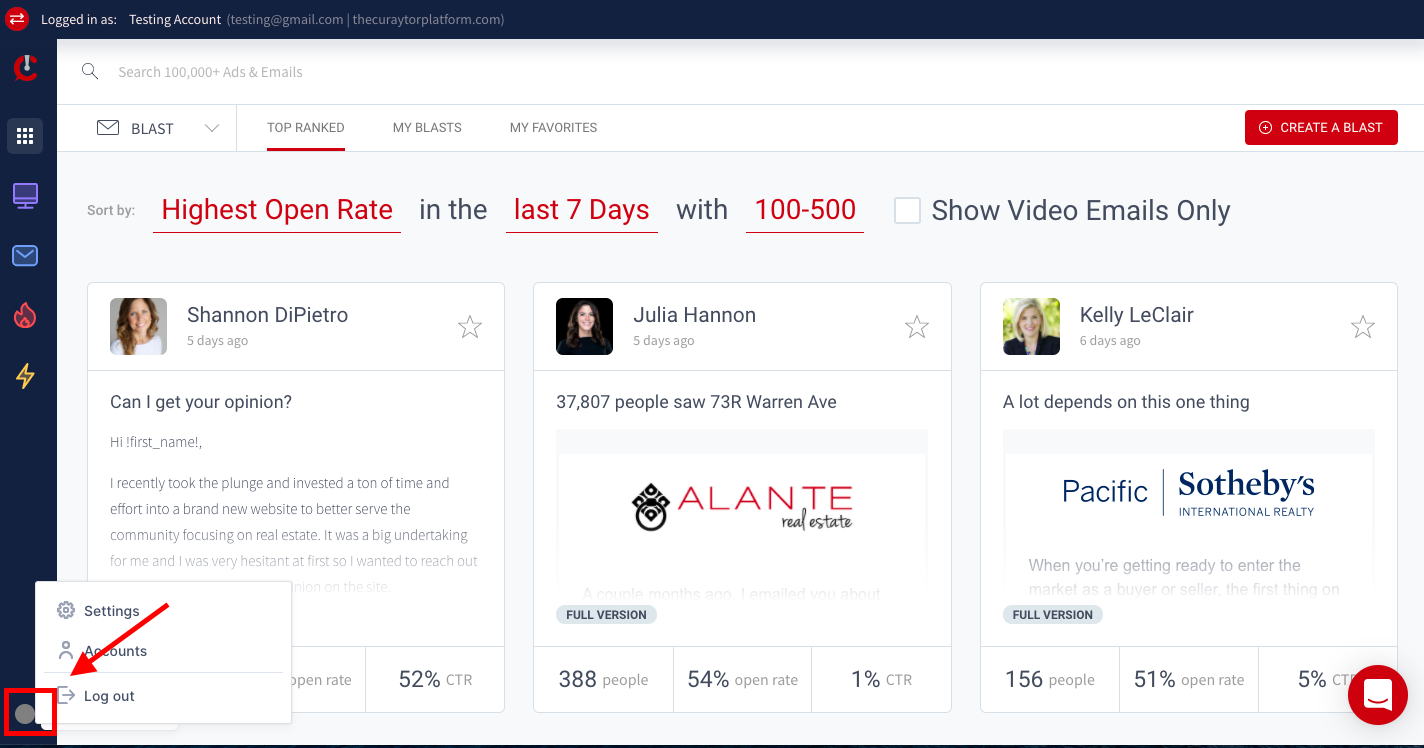Open the red chat support bubble
Screen dimensions: 1424x748
(x=1378, y=694)
